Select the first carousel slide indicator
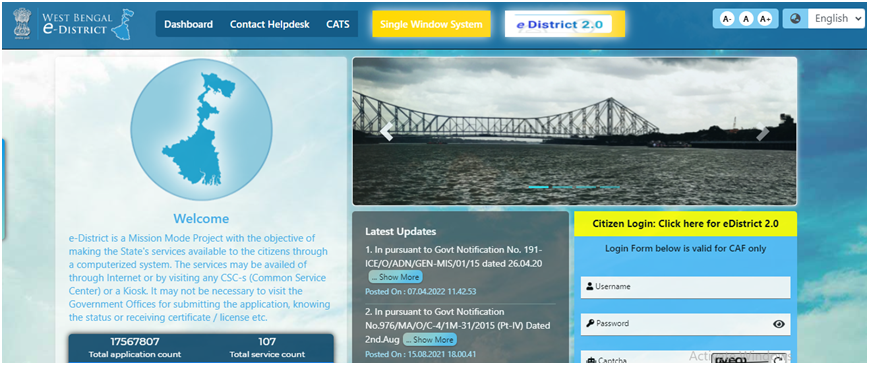 [538, 187]
